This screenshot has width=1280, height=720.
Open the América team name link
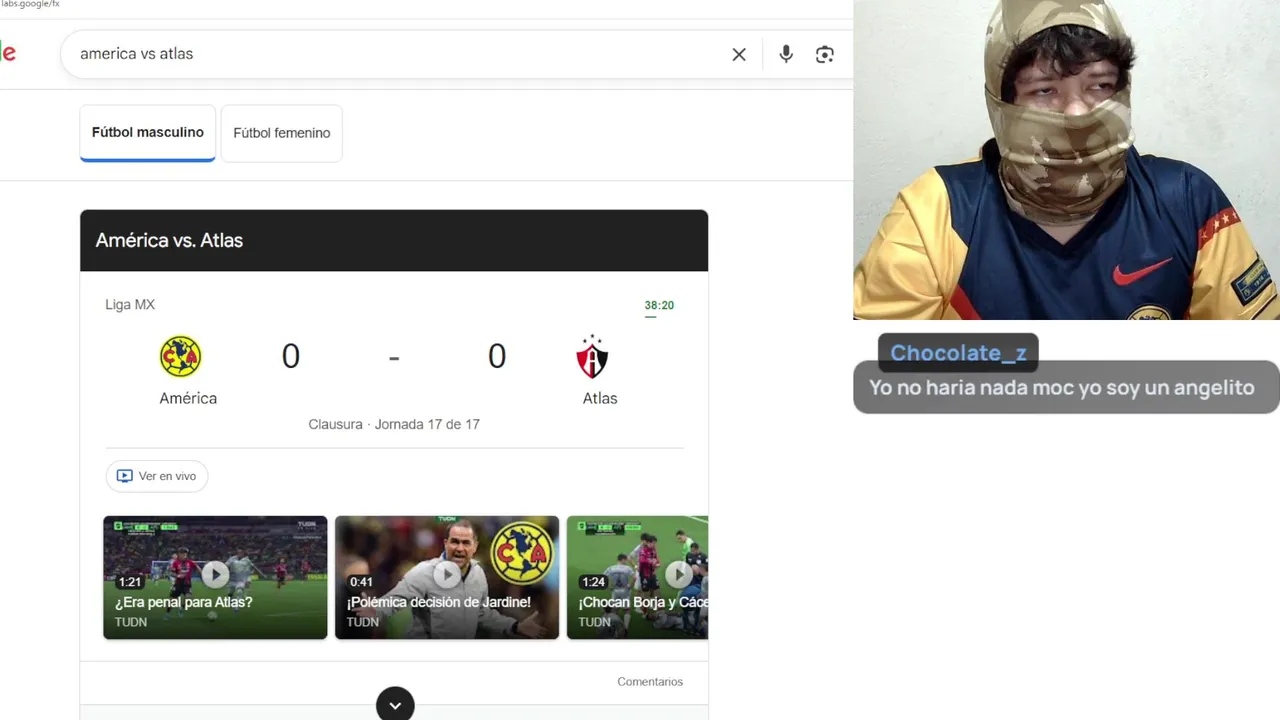coord(188,398)
